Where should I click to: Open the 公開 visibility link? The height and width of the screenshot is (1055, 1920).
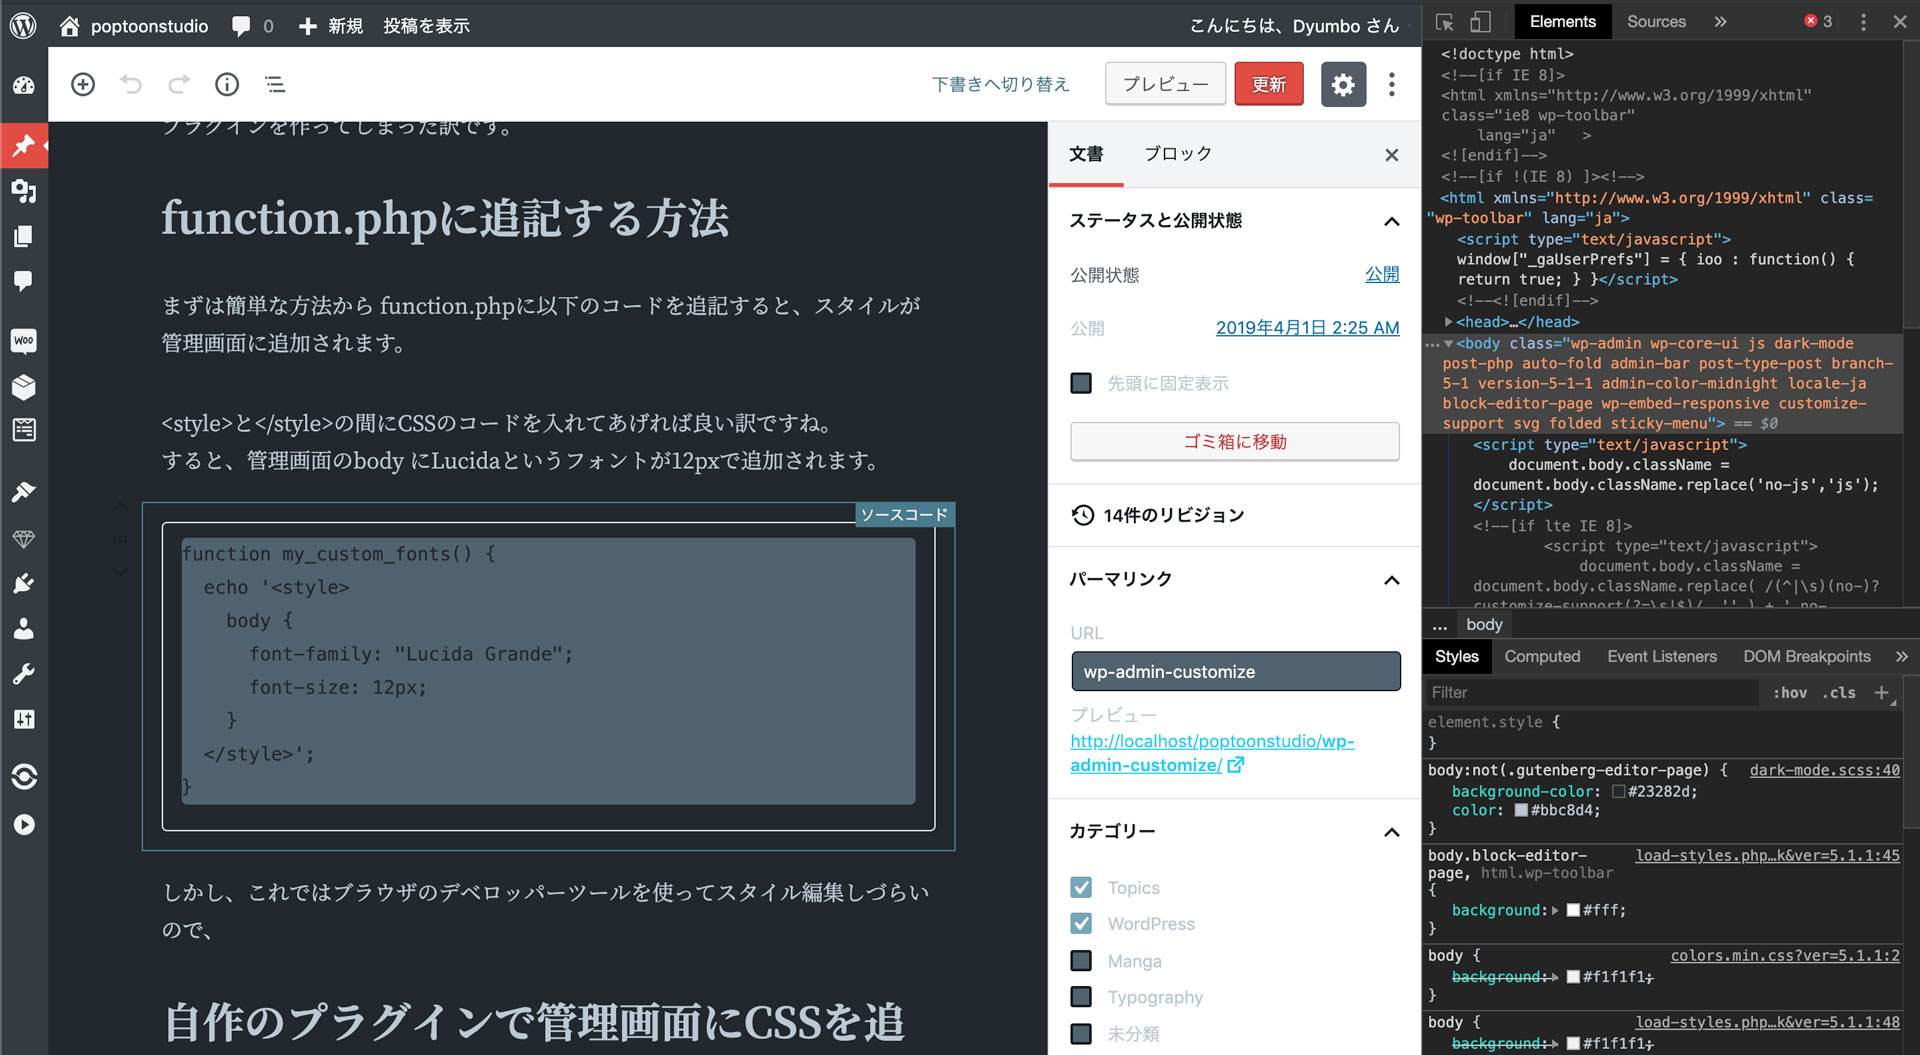(x=1382, y=274)
